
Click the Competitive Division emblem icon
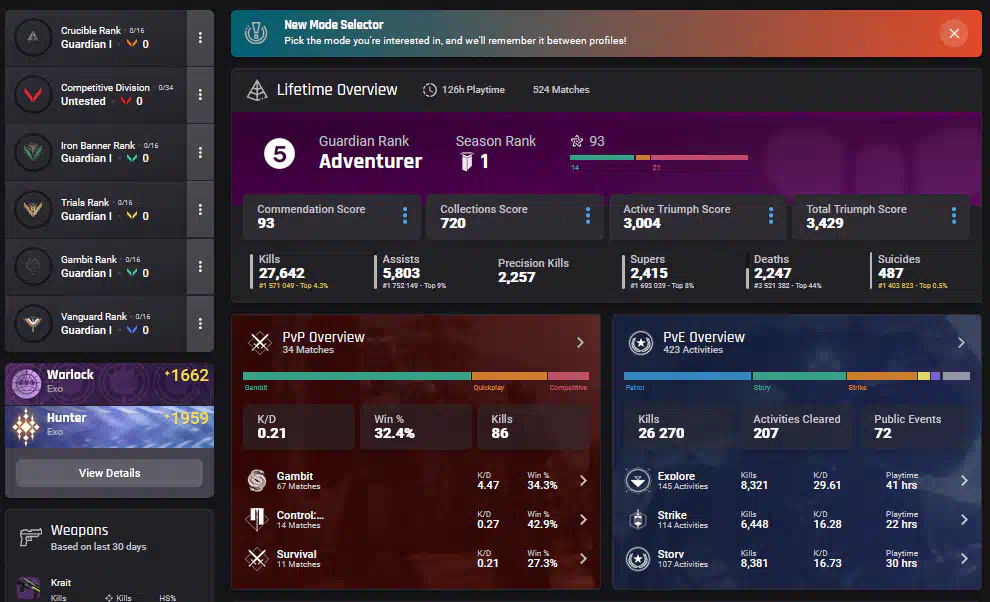33,95
